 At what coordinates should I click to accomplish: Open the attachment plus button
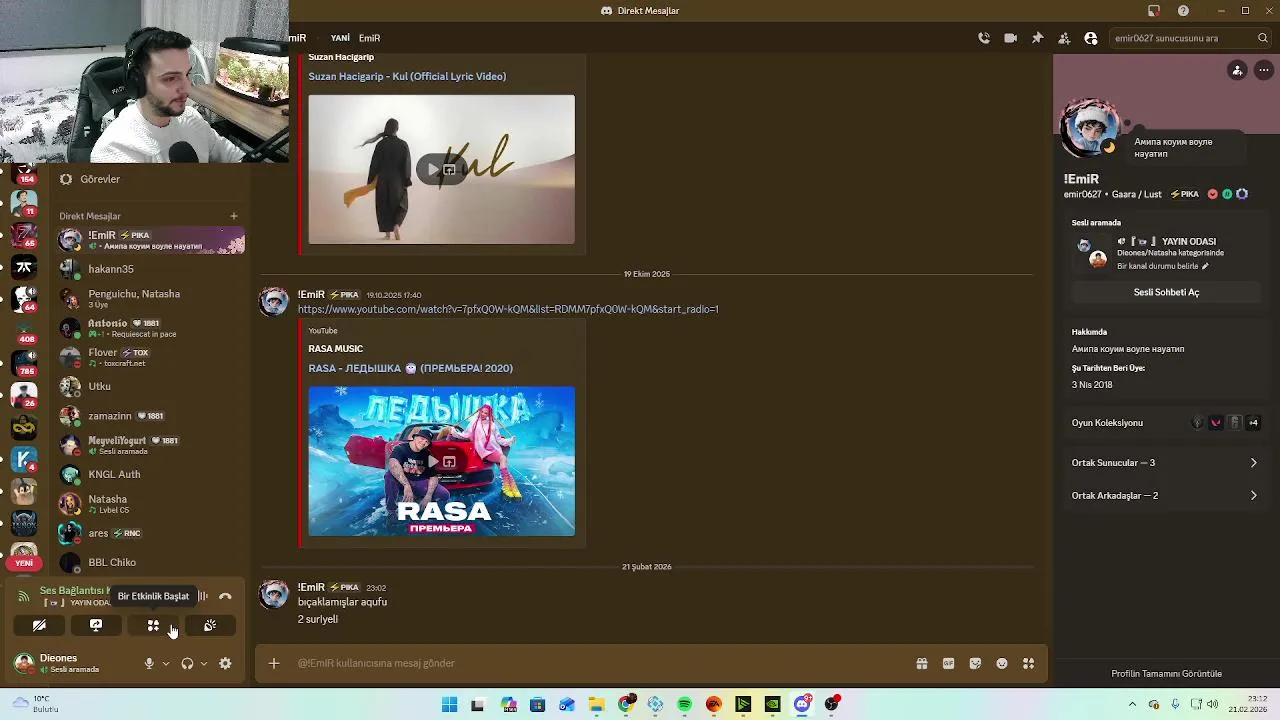[273, 663]
